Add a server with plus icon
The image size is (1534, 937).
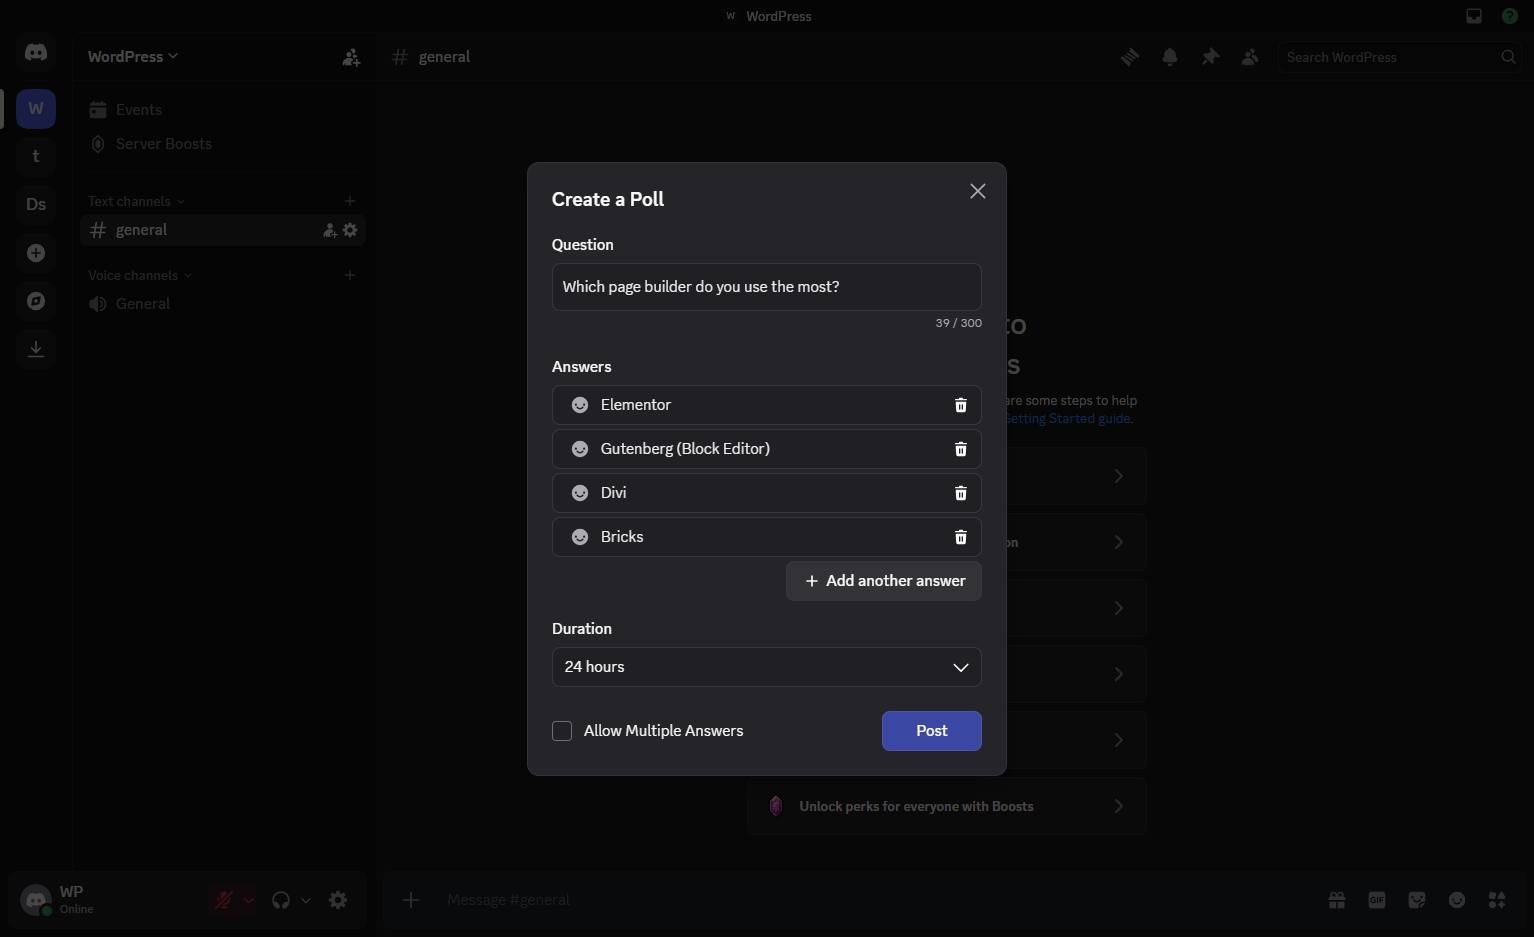tap(36, 253)
